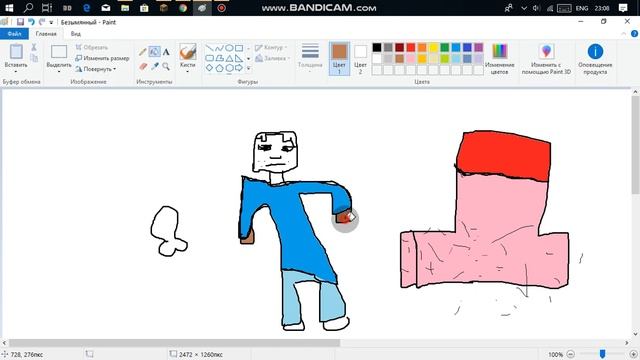This screenshot has height=360, width=640.
Task: Open the Action Center notifications icon
Action: [623, 8]
